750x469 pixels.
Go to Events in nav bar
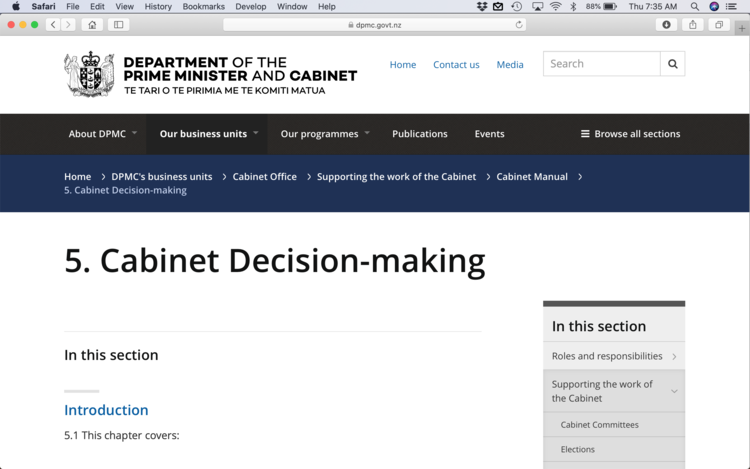(489, 134)
